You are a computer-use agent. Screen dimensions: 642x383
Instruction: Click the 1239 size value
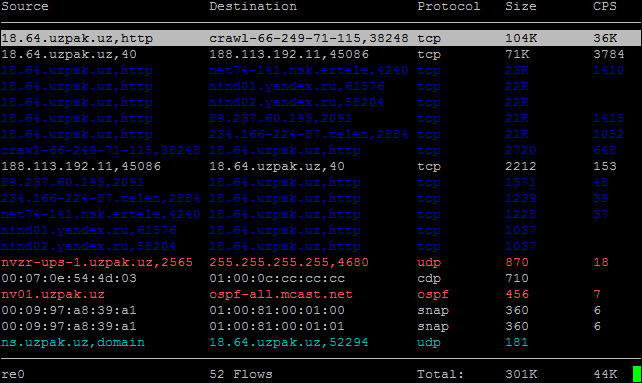[521, 198]
